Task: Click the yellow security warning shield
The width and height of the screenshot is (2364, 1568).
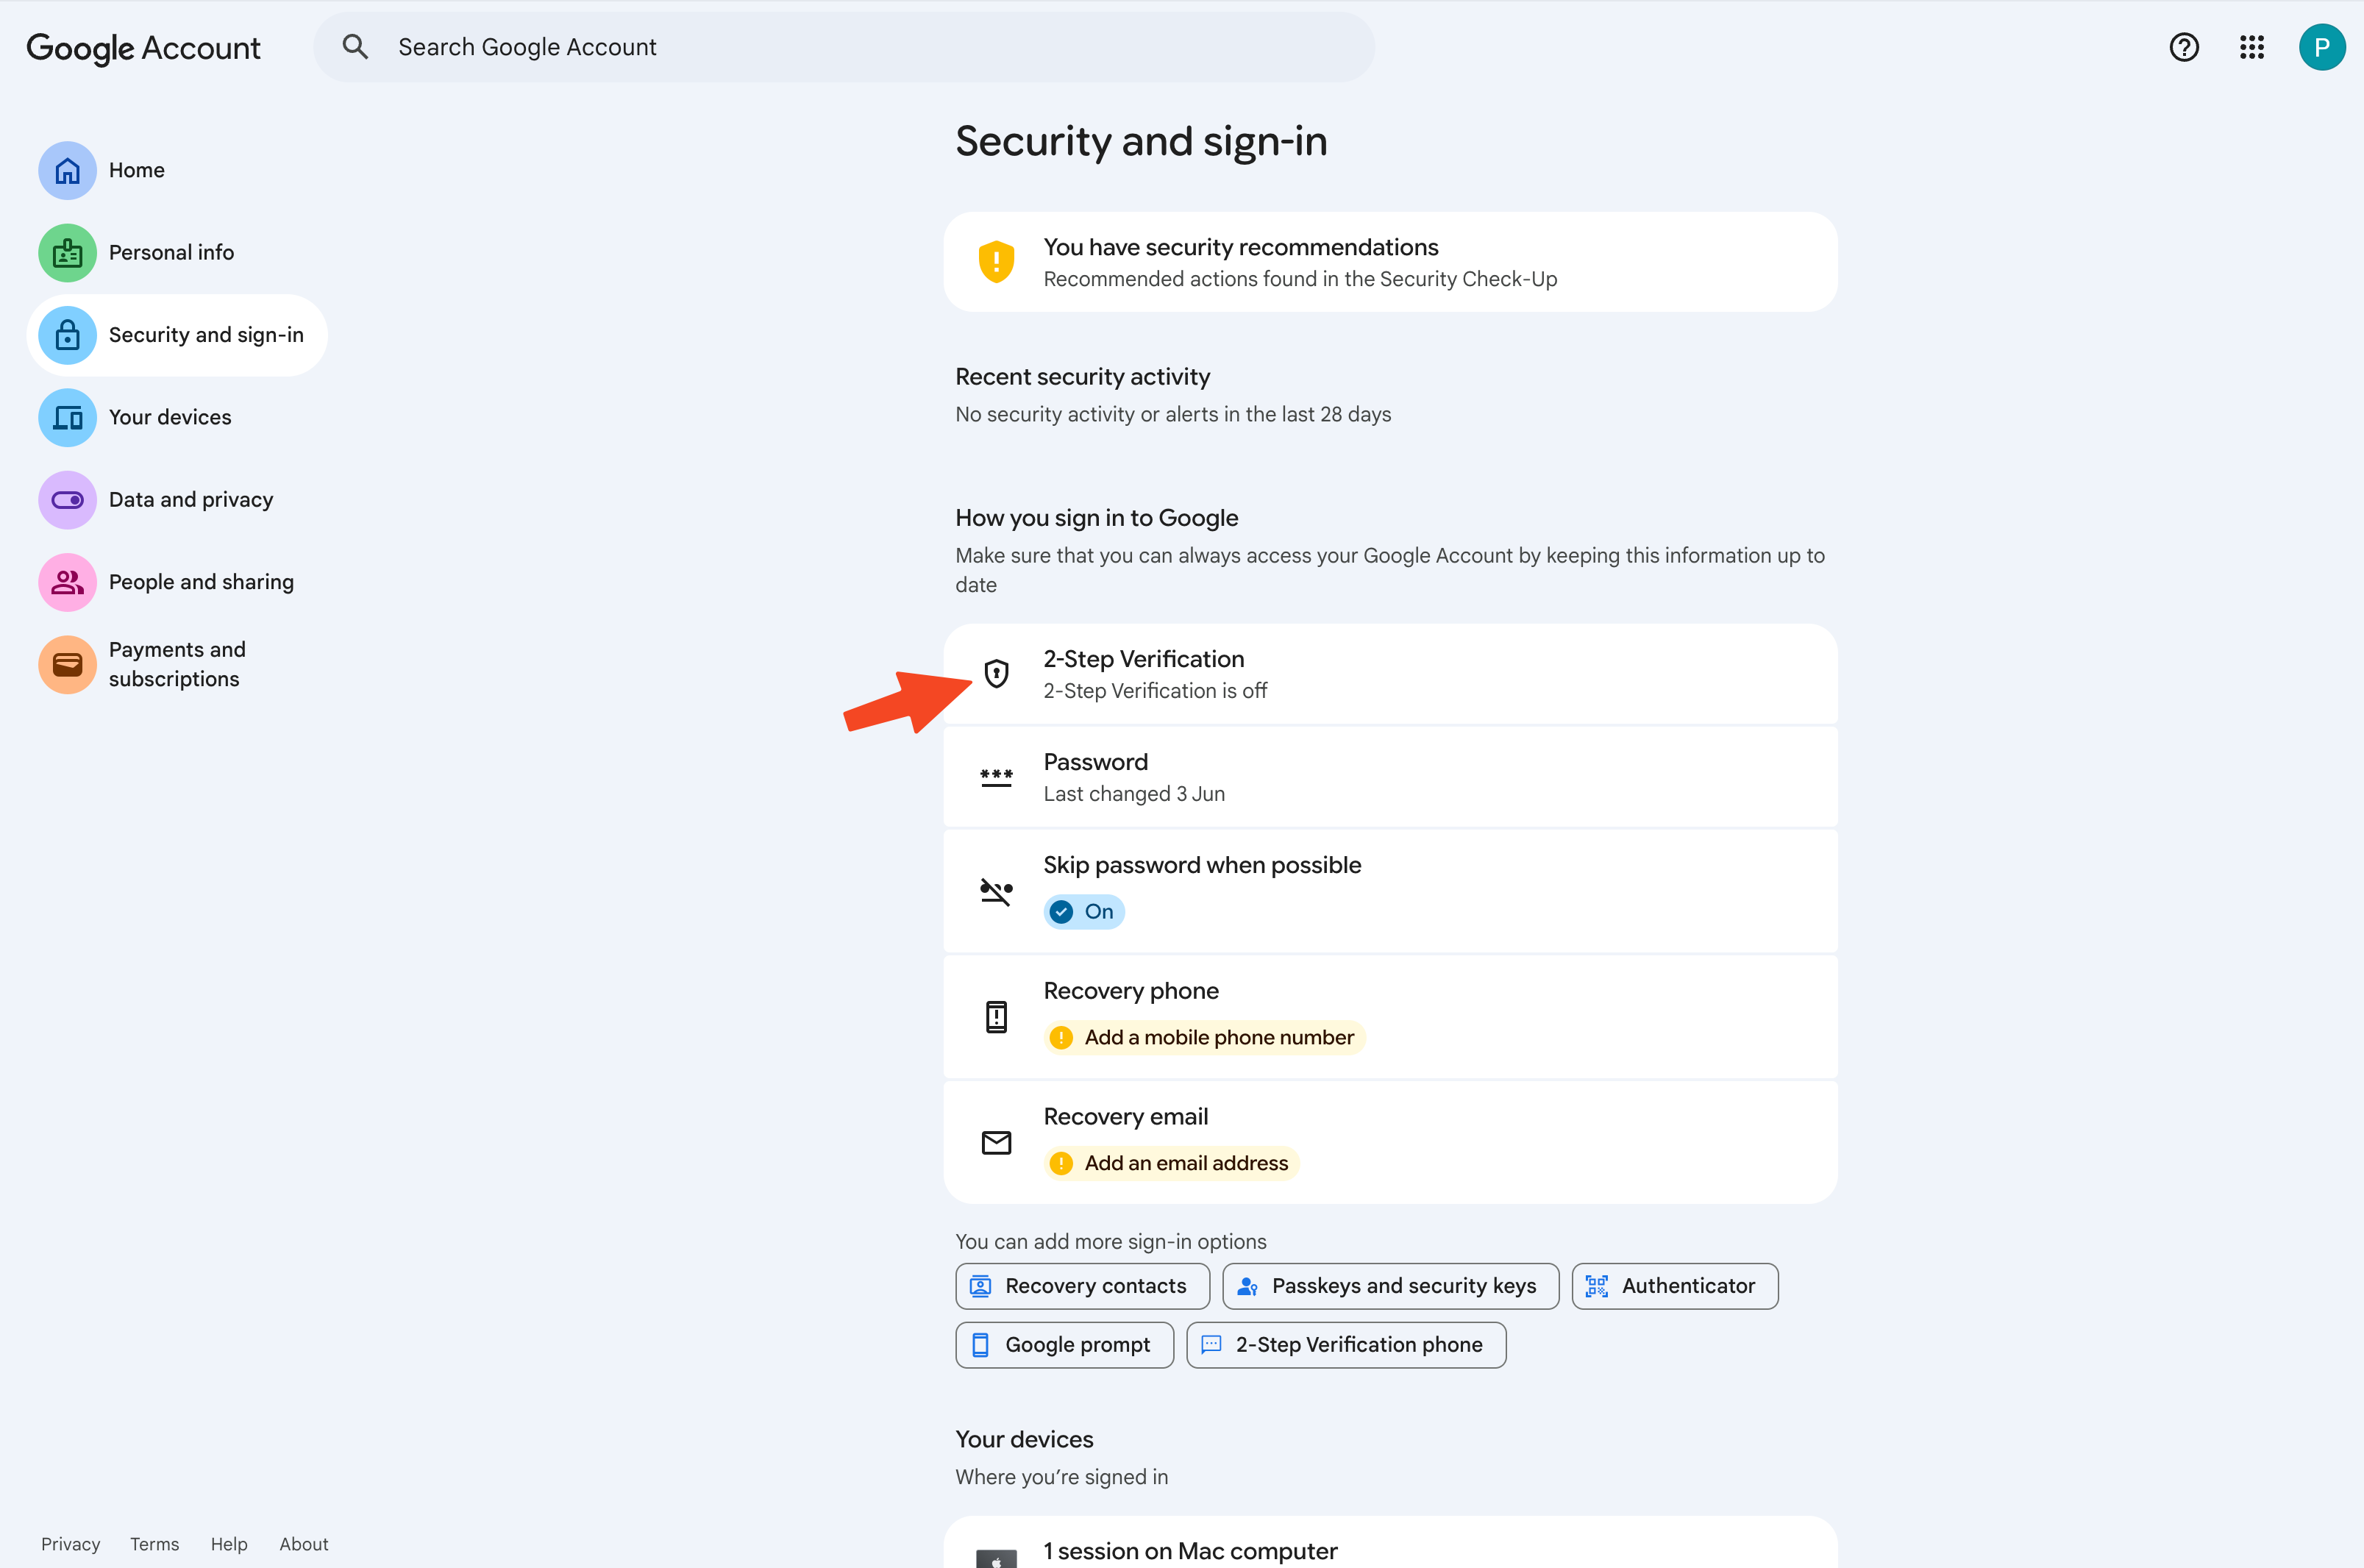Action: (996, 262)
